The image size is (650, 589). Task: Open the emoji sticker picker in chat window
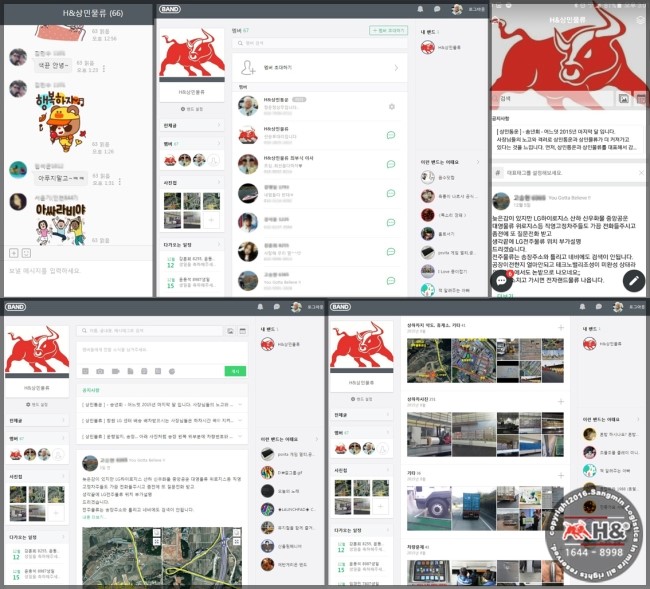point(26,253)
